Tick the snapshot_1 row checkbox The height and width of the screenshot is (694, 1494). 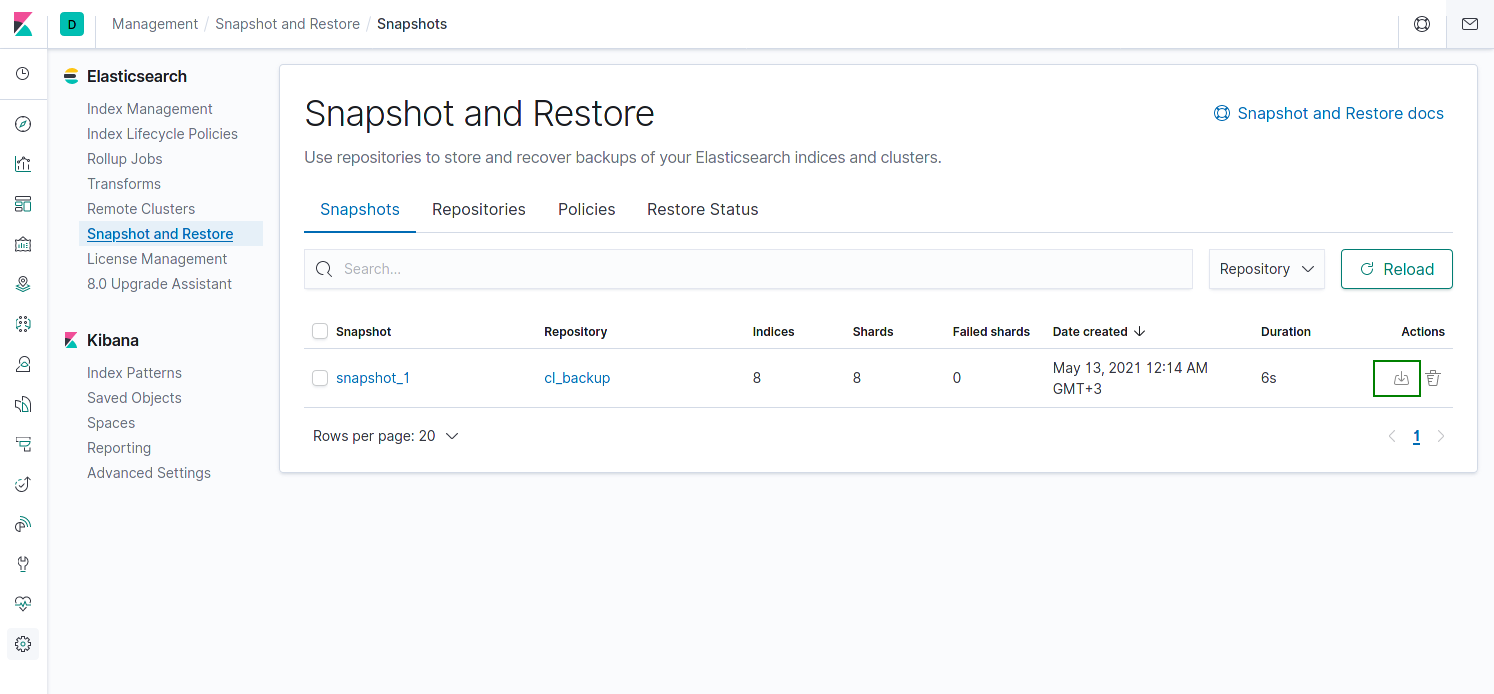tap(320, 378)
